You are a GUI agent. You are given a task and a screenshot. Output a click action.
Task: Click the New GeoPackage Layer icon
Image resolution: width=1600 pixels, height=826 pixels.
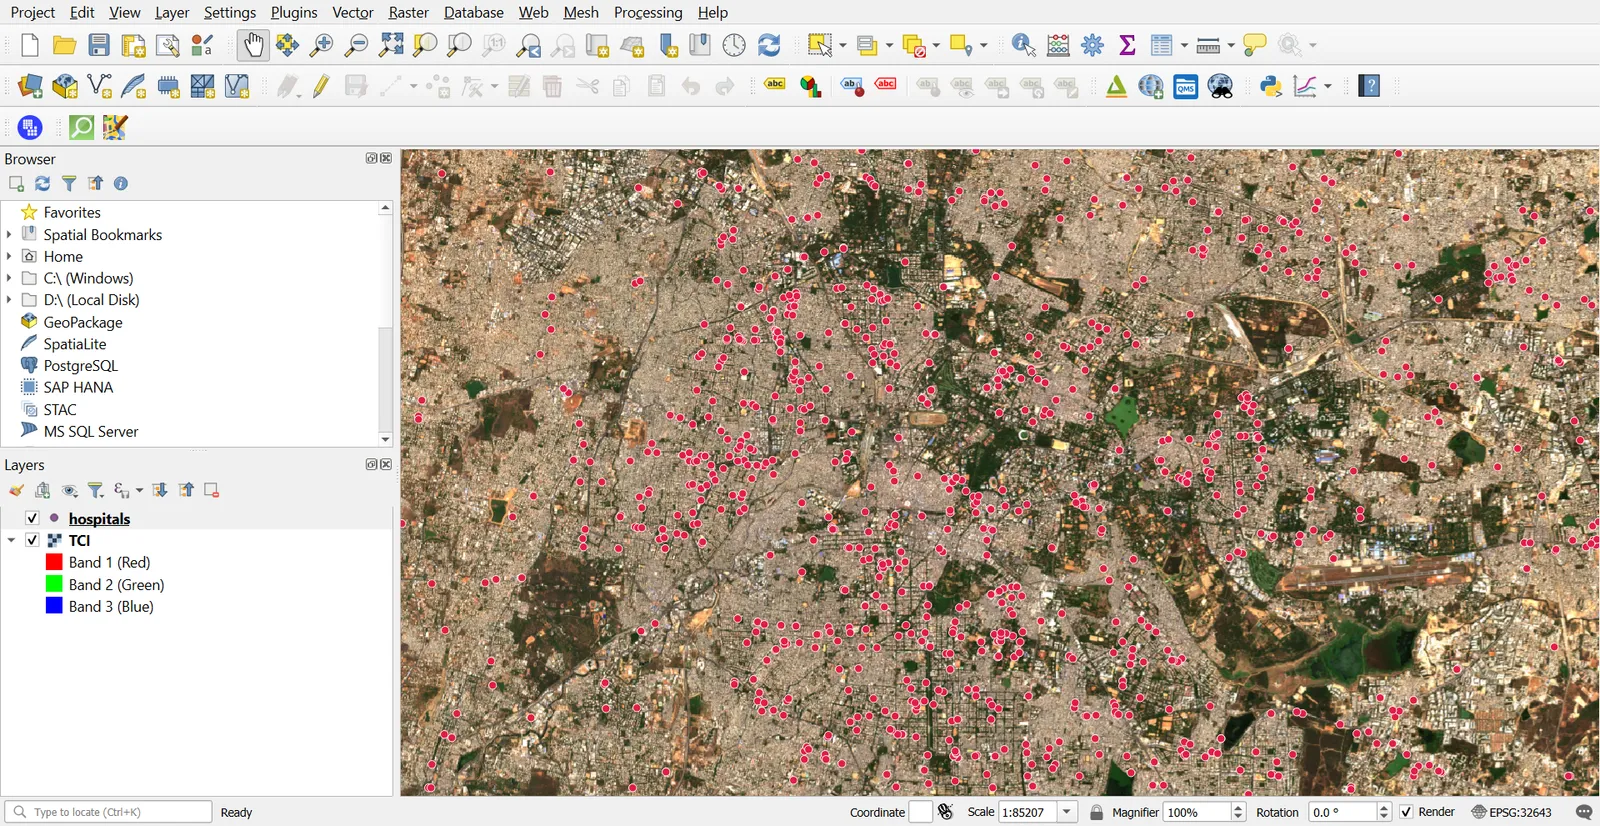(65, 87)
